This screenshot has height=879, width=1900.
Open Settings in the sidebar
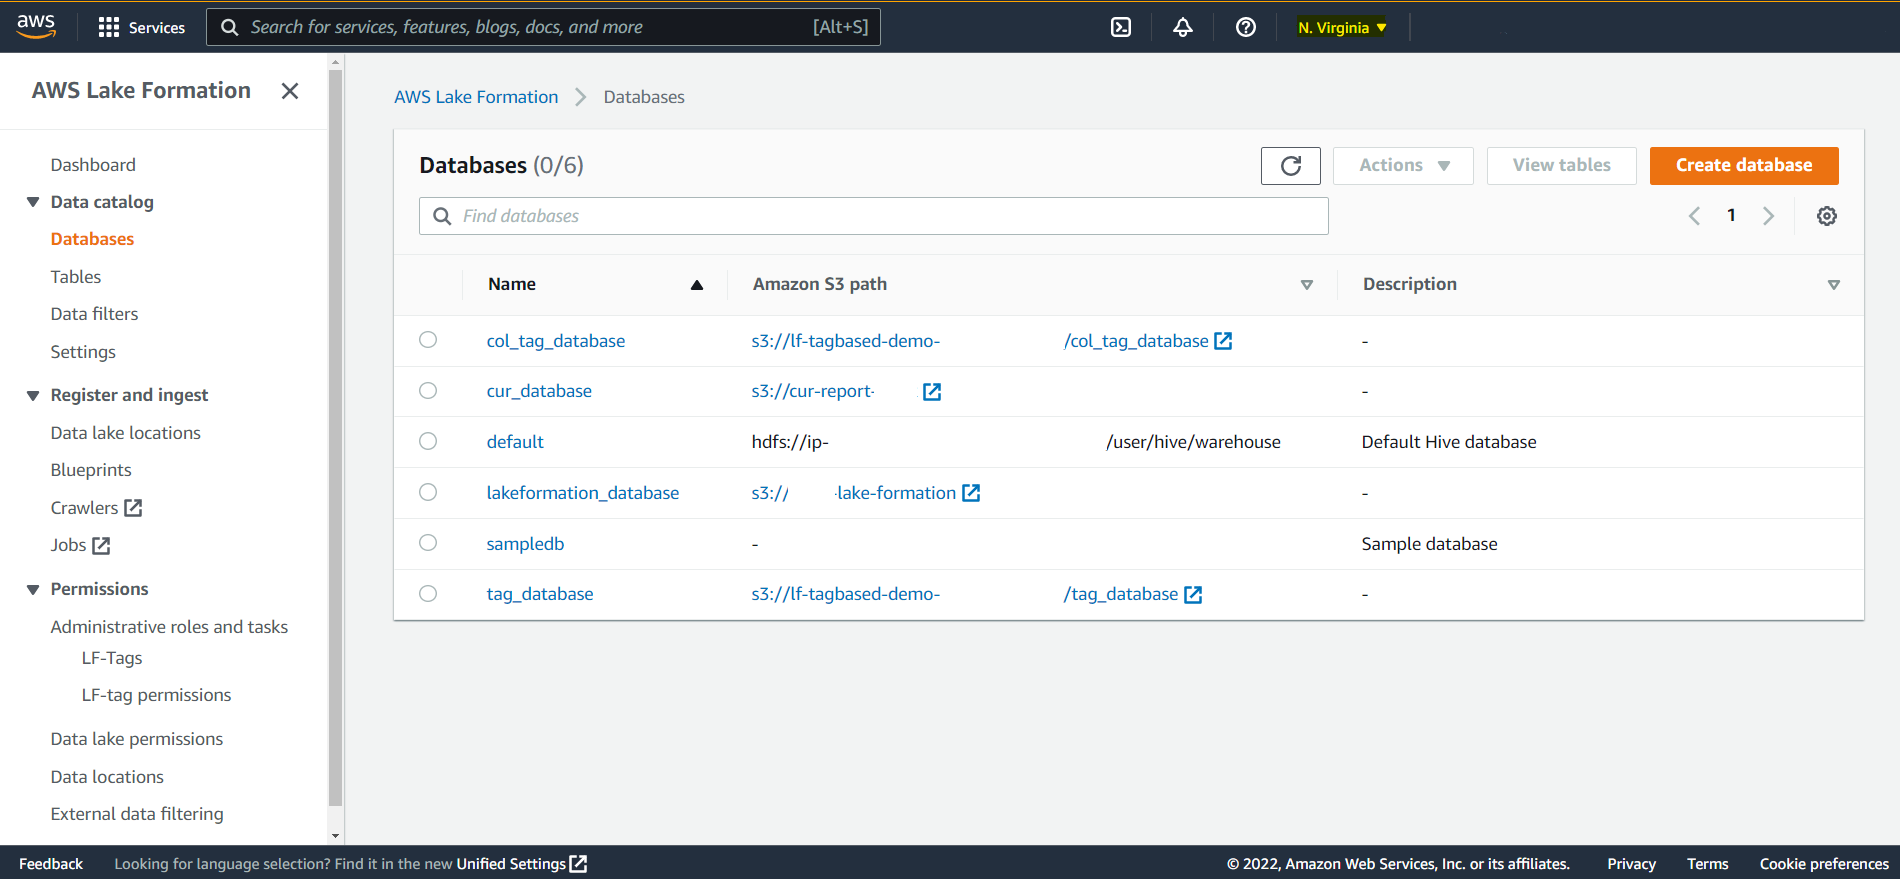(x=83, y=352)
